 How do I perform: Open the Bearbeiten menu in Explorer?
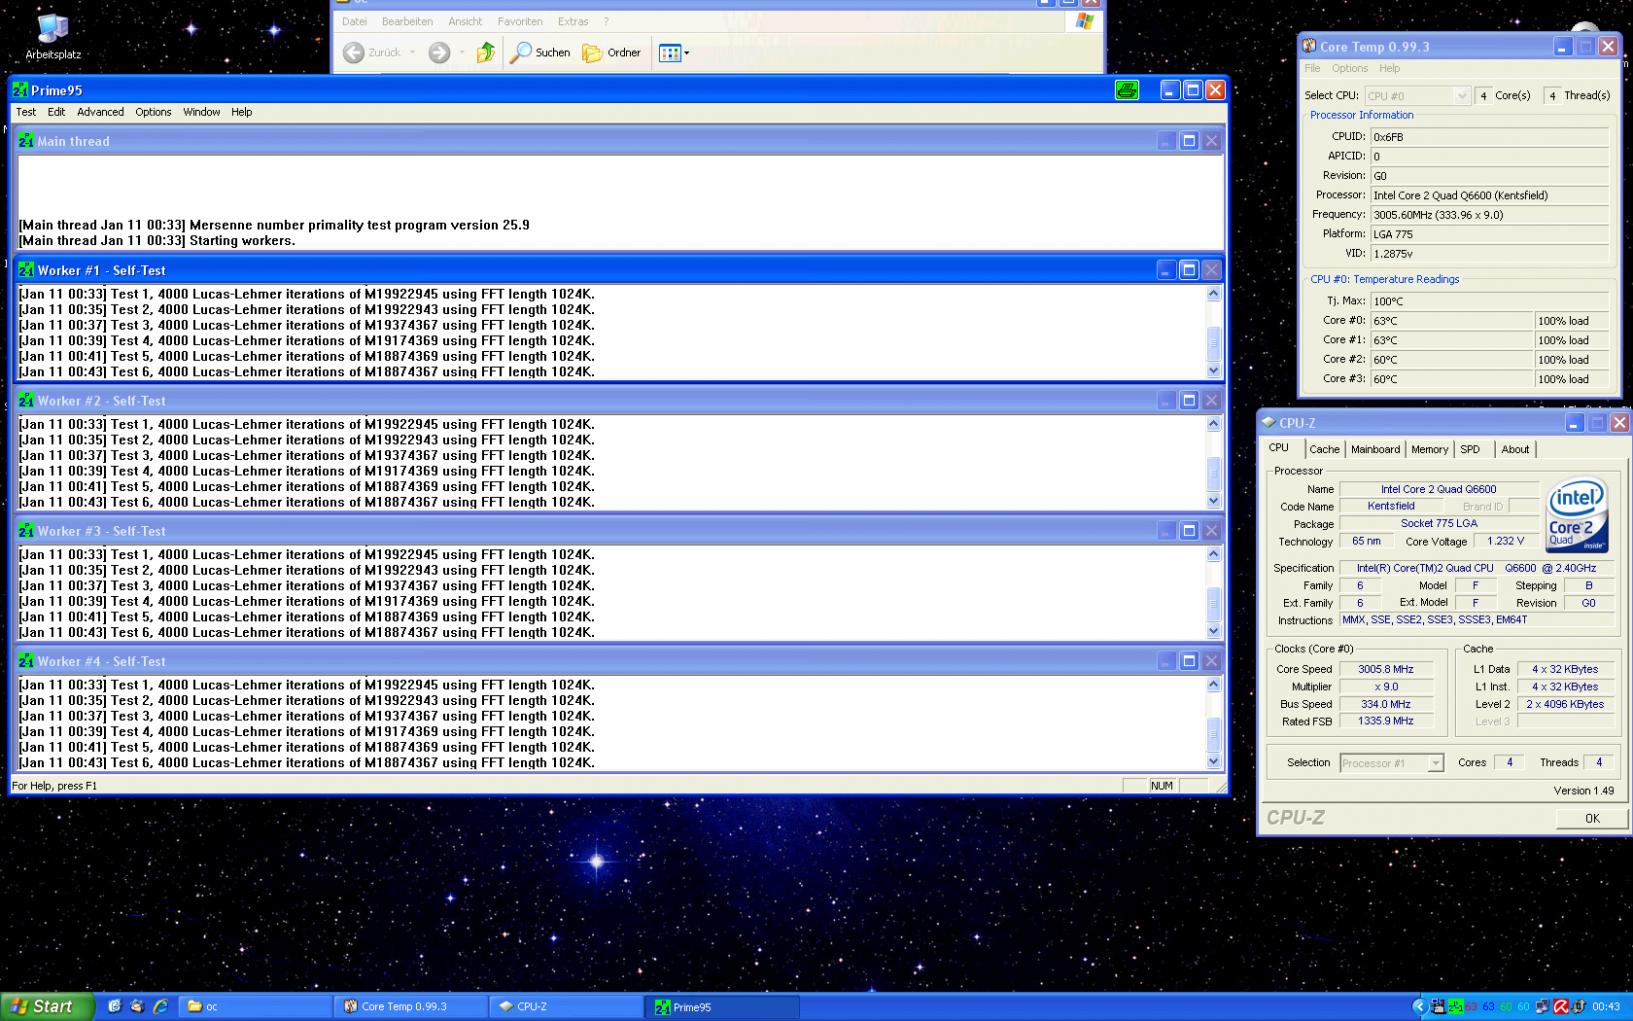pos(407,21)
